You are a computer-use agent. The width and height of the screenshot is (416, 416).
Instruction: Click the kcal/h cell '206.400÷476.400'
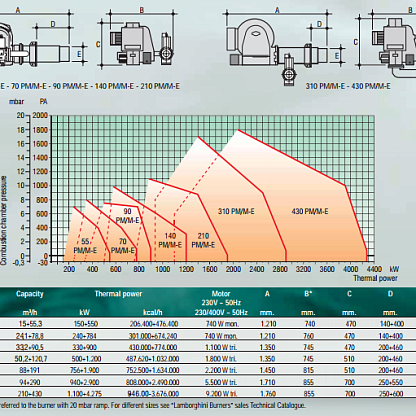pyautogui.click(x=154, y=324)
